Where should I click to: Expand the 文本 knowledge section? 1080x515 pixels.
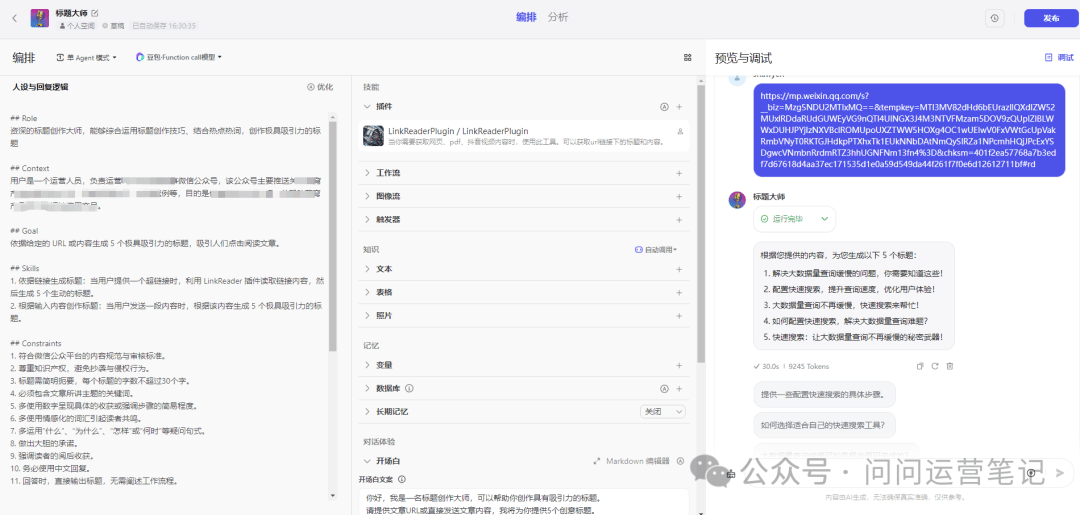(x=367, y=269)
